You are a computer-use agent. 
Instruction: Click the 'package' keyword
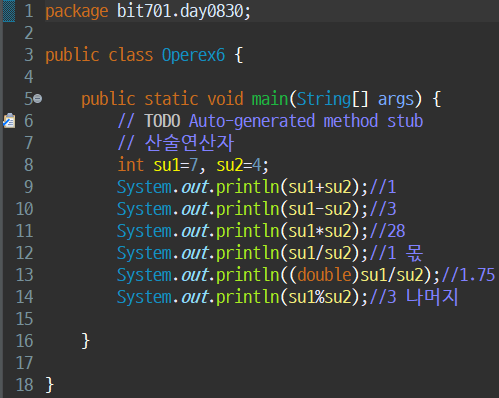tap(77, 12)
